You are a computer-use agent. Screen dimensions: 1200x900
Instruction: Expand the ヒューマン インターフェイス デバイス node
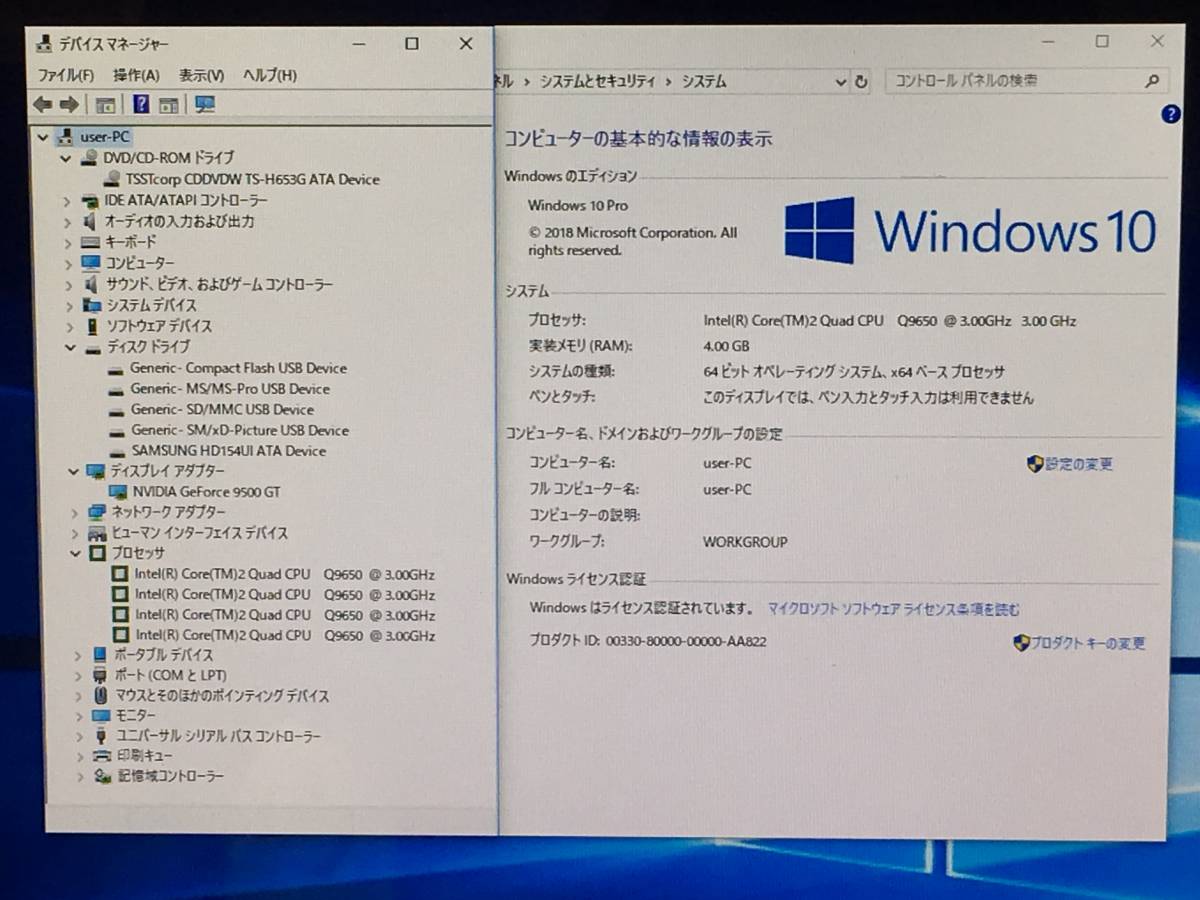pos(75,533)
